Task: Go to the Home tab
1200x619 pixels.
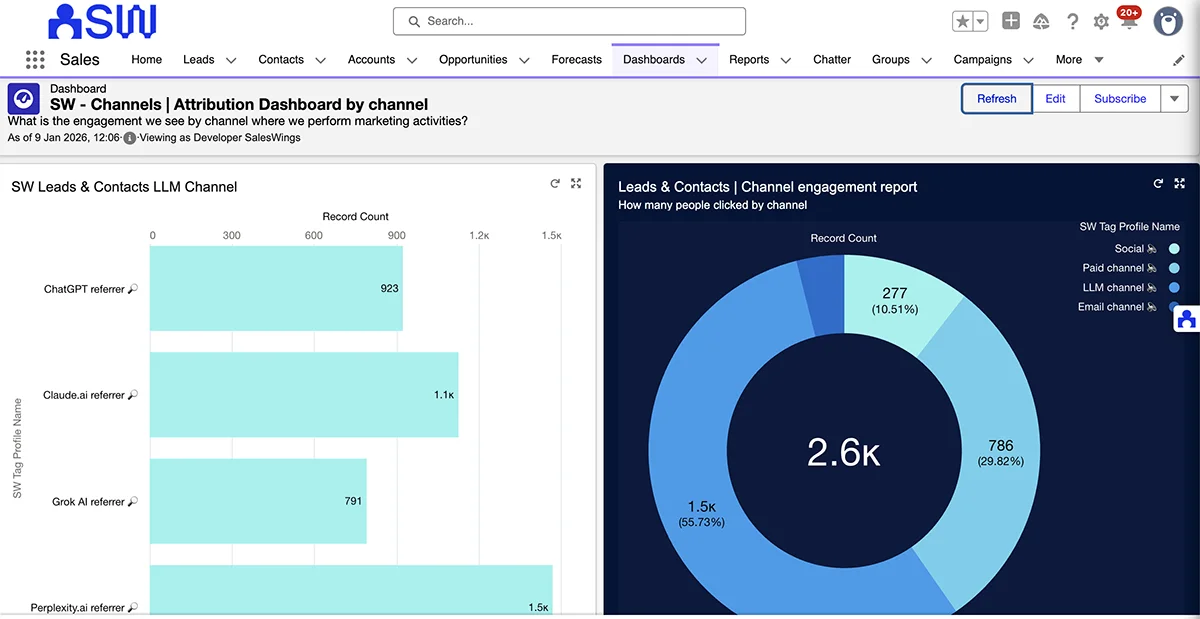Action: tap(146, 60)
